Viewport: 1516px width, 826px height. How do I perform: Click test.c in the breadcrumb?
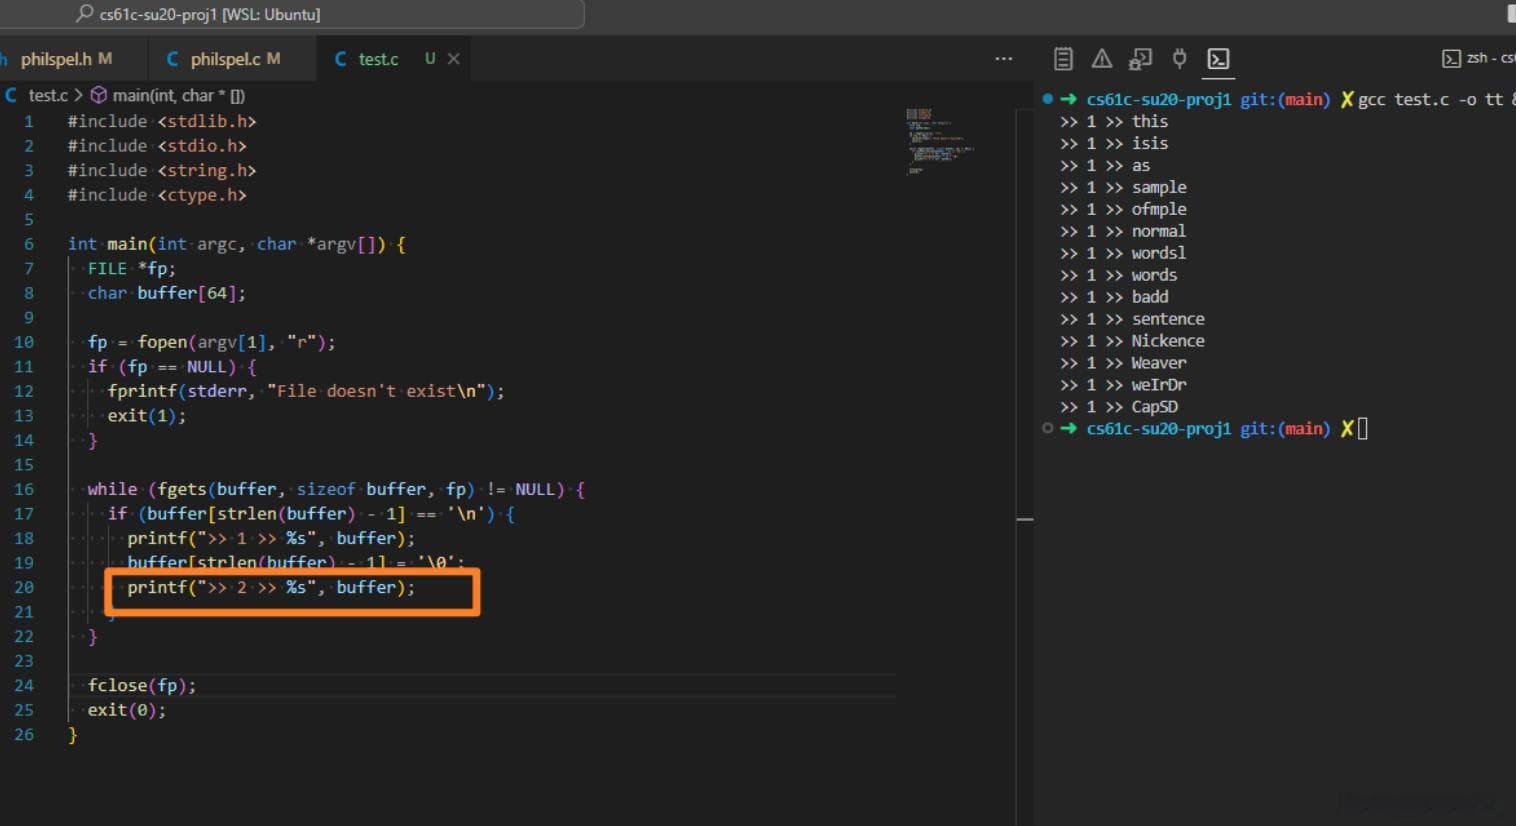pyautogui.click(x=48, y=95)
